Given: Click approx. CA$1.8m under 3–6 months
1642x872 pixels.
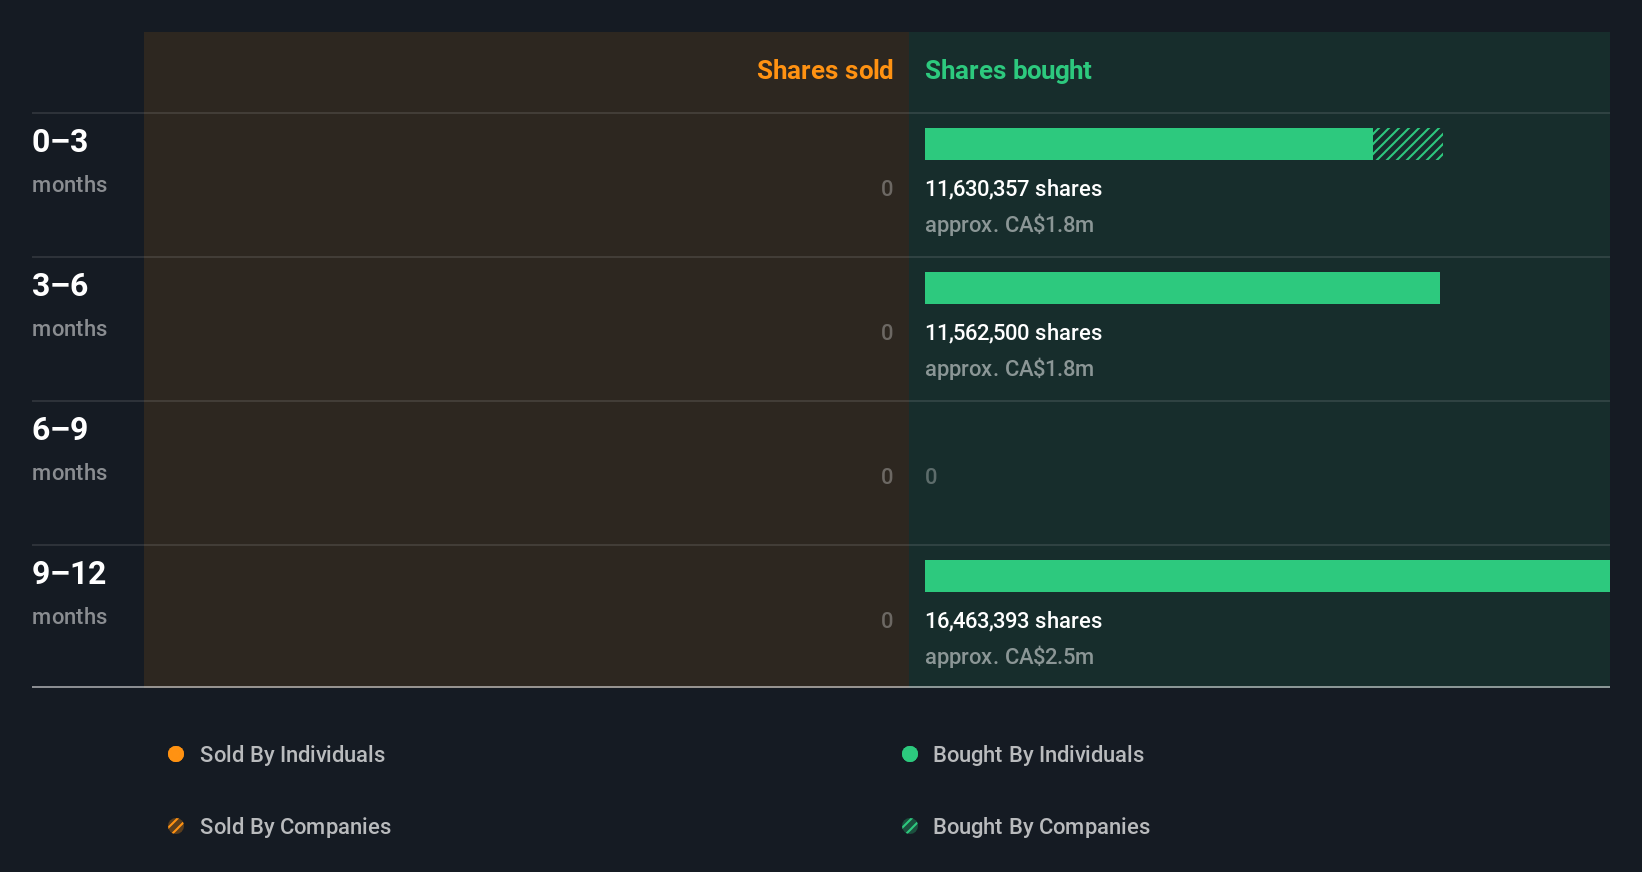Looking at the screenshot, I should [1009, 369].
